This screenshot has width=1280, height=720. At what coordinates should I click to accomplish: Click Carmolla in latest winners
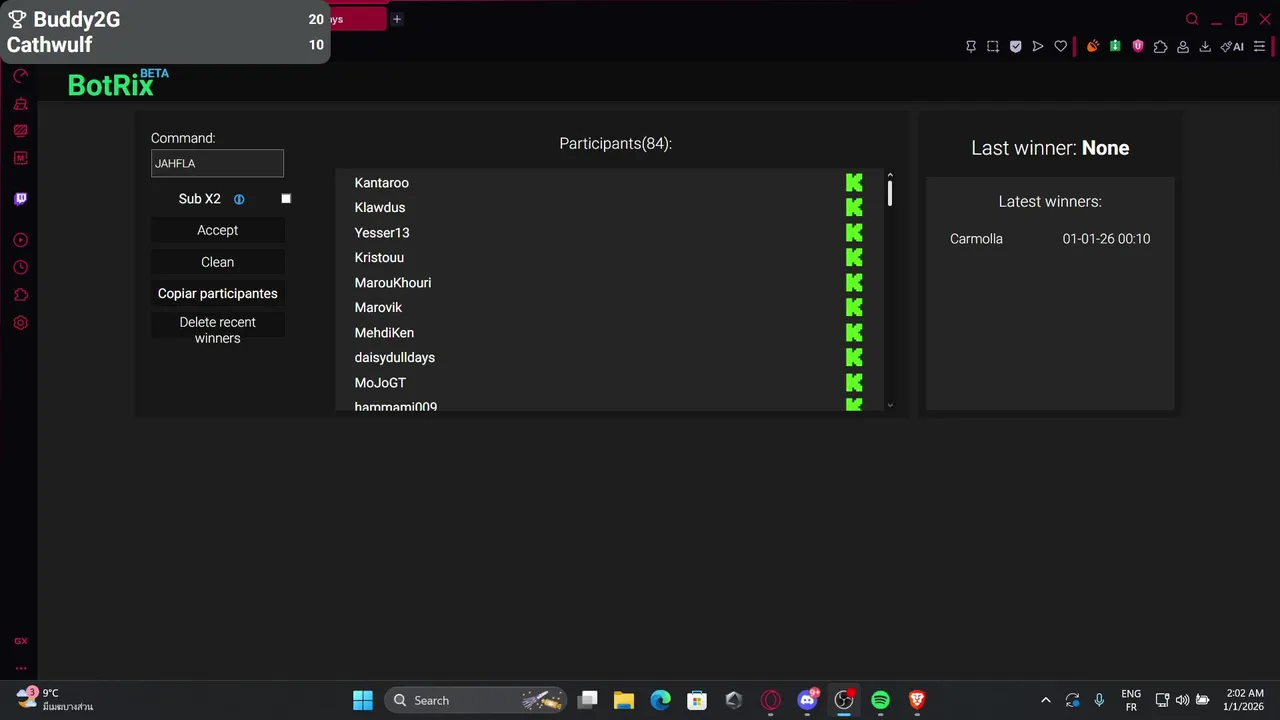pyautogui.click(x=976, y=239)
